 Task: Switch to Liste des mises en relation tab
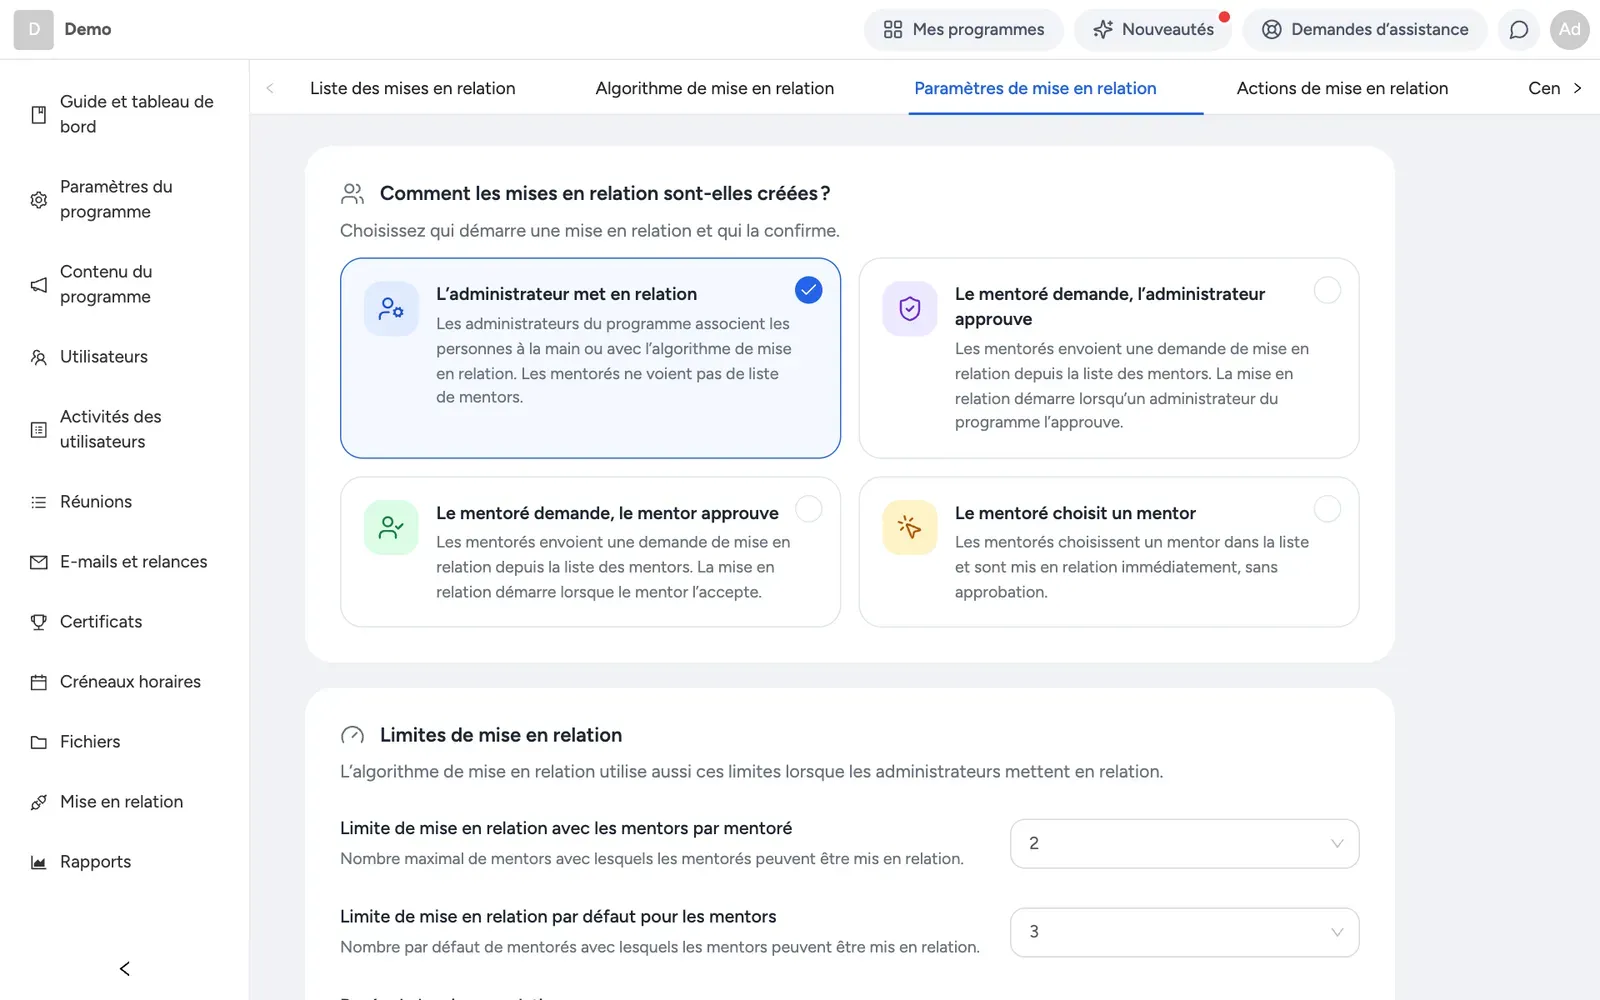click(x=413, y=88)
